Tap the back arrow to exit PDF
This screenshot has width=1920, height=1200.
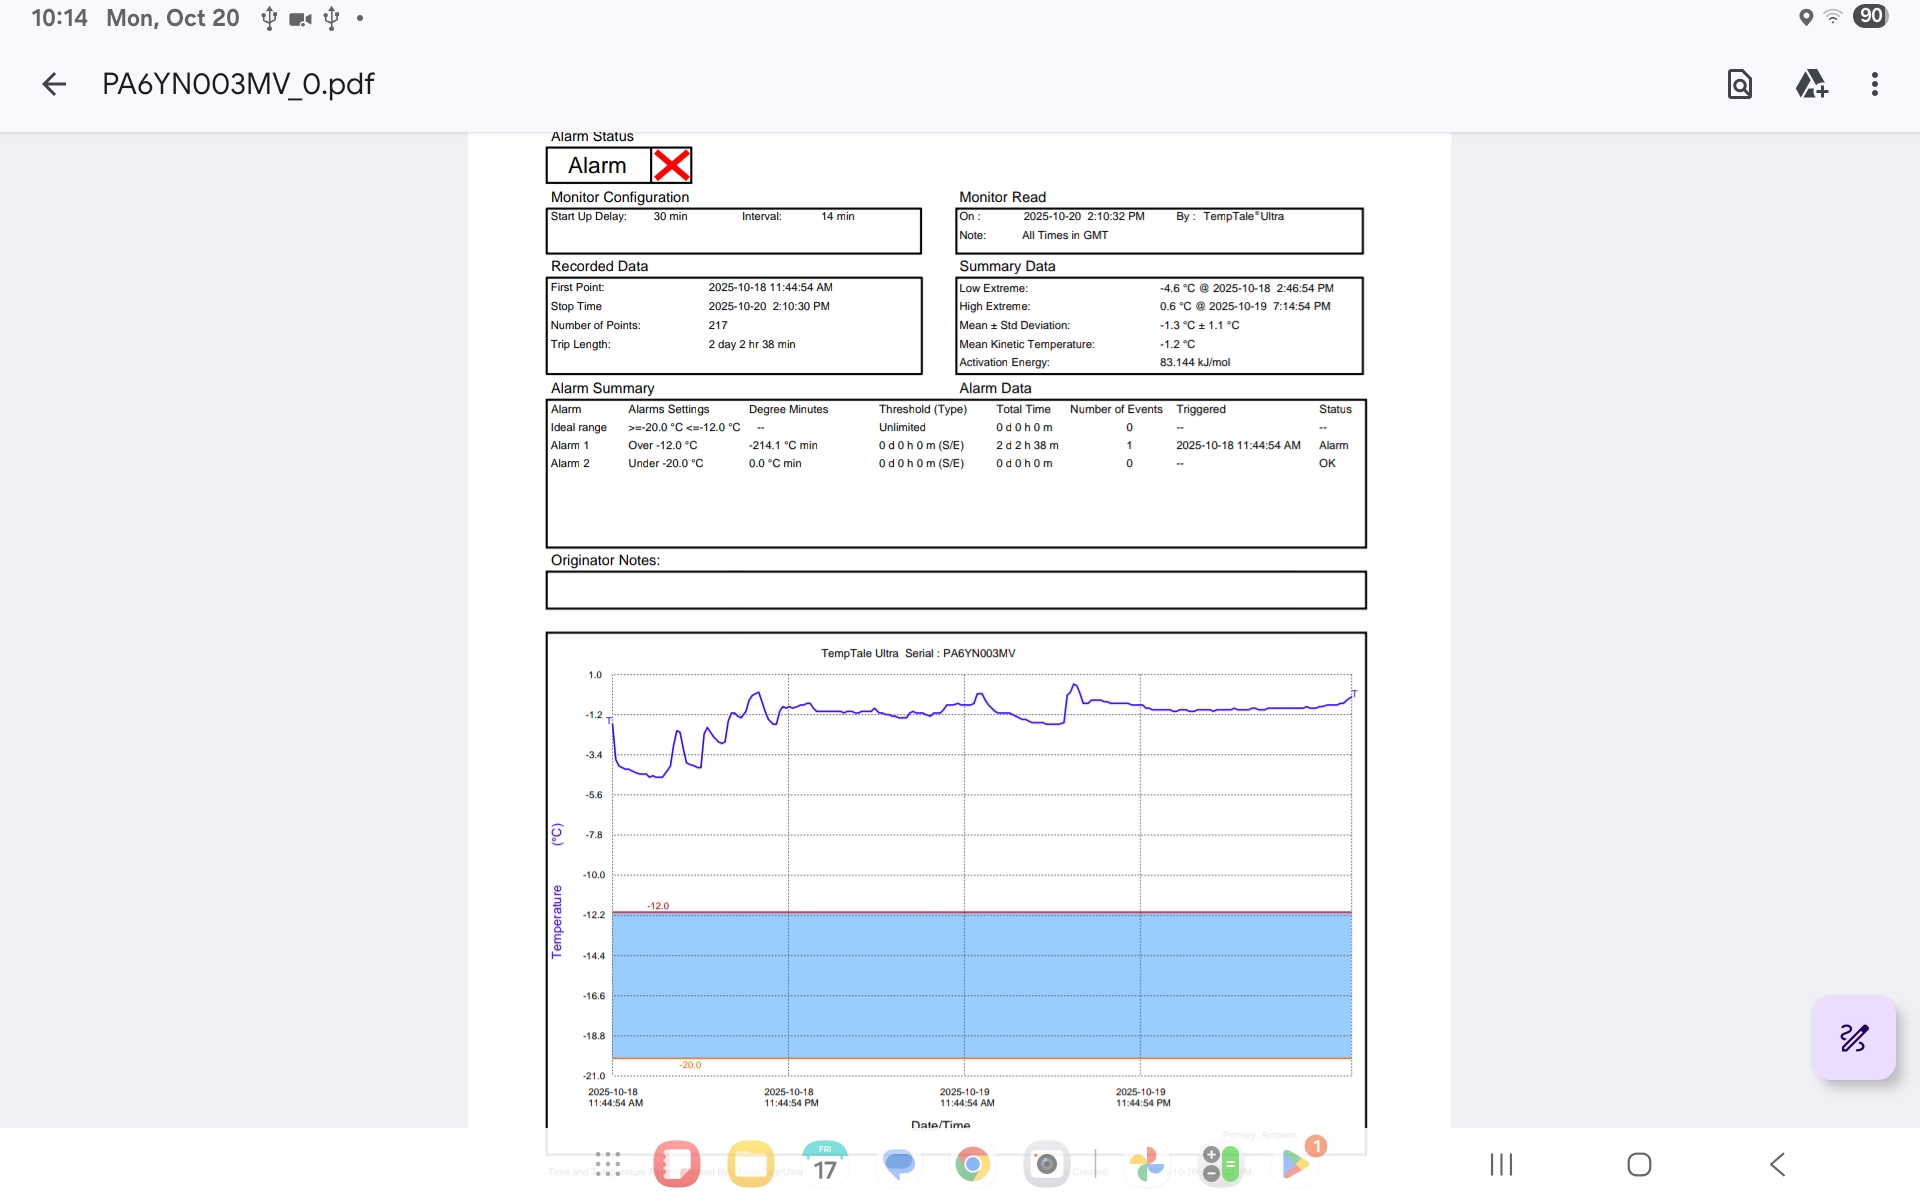[54, 84]
